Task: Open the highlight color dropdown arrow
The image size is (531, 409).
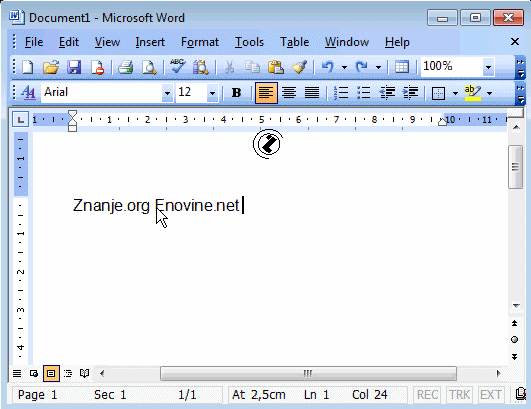Action: coord(489,93)
